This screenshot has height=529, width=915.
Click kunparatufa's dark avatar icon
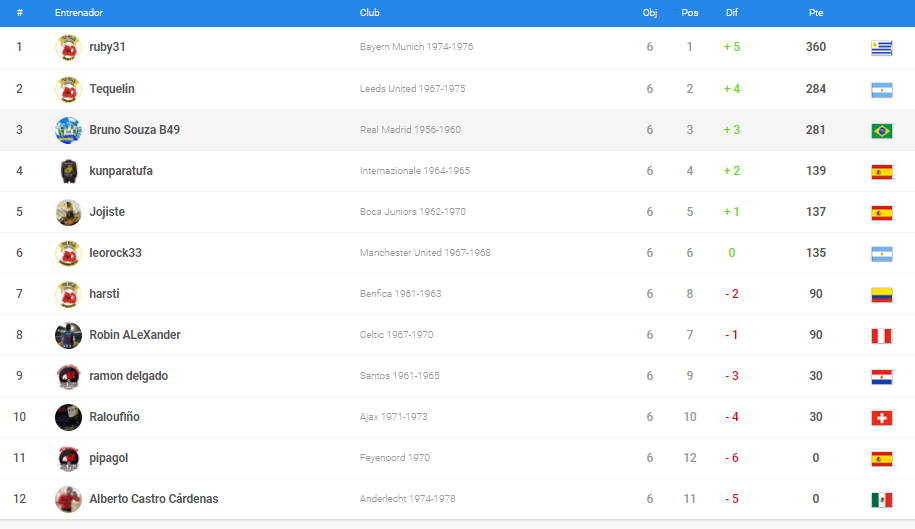click(68, 171)
